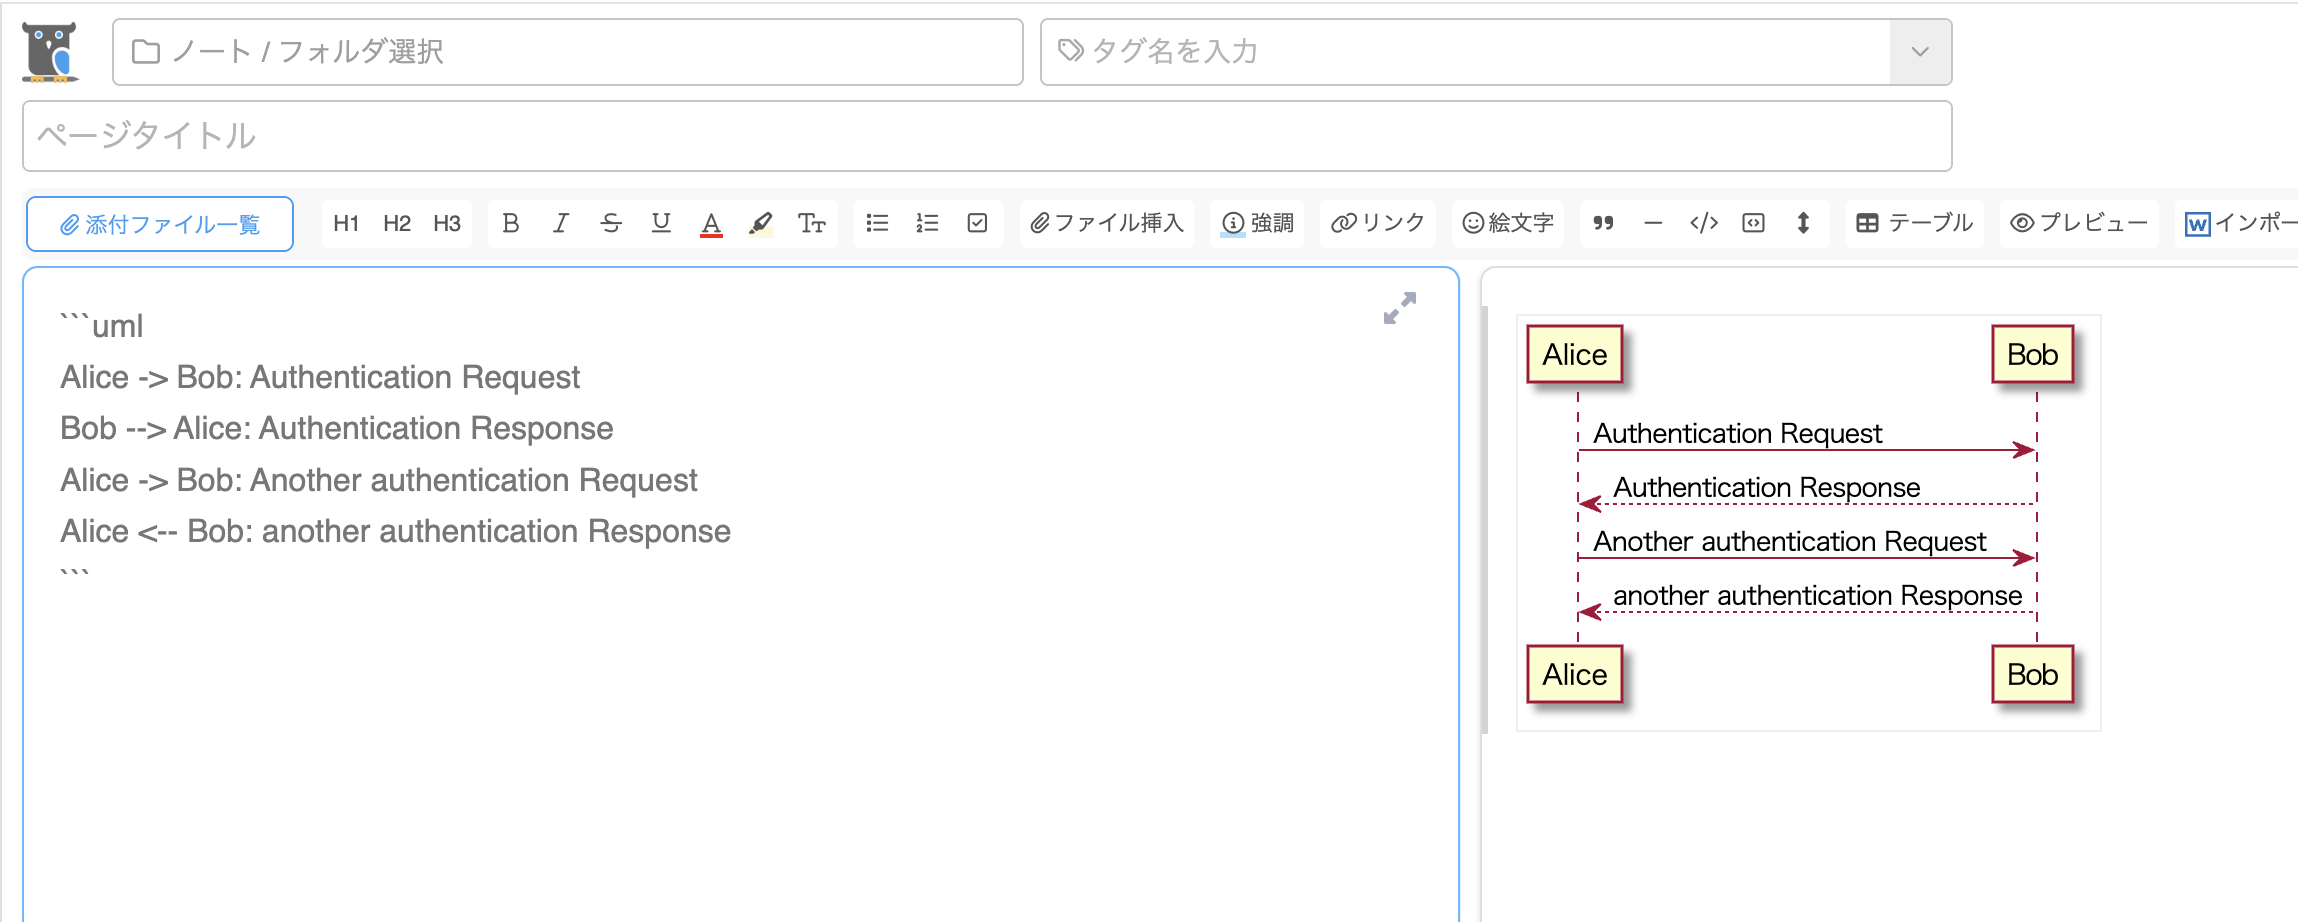Click the file insert button
The width and height of the screenshot is (2298, 922).
point(1107,223)
